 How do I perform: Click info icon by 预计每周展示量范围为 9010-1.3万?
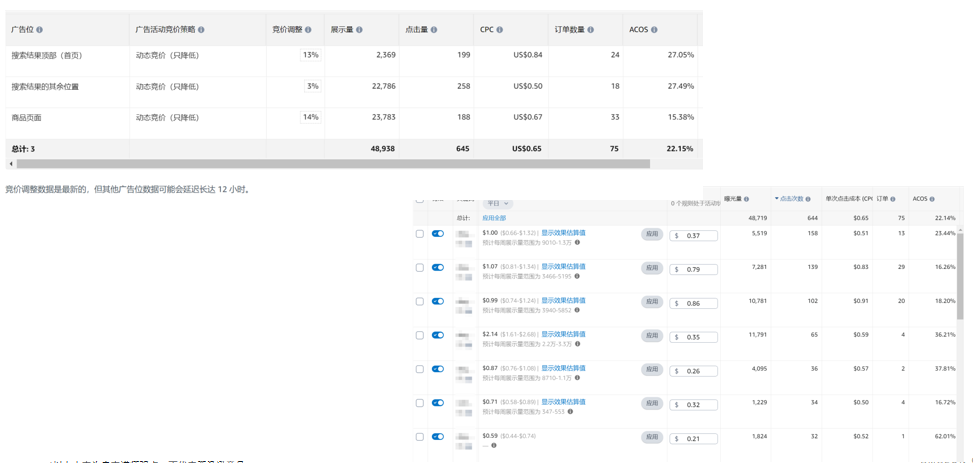pos(577,242)
